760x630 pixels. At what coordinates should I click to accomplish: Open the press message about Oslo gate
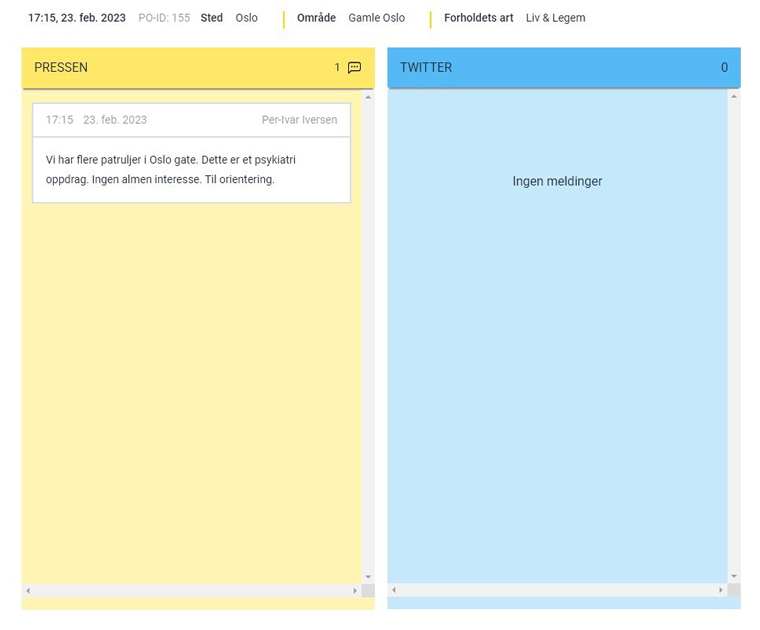pyautogui.click(x=191, y=170)
